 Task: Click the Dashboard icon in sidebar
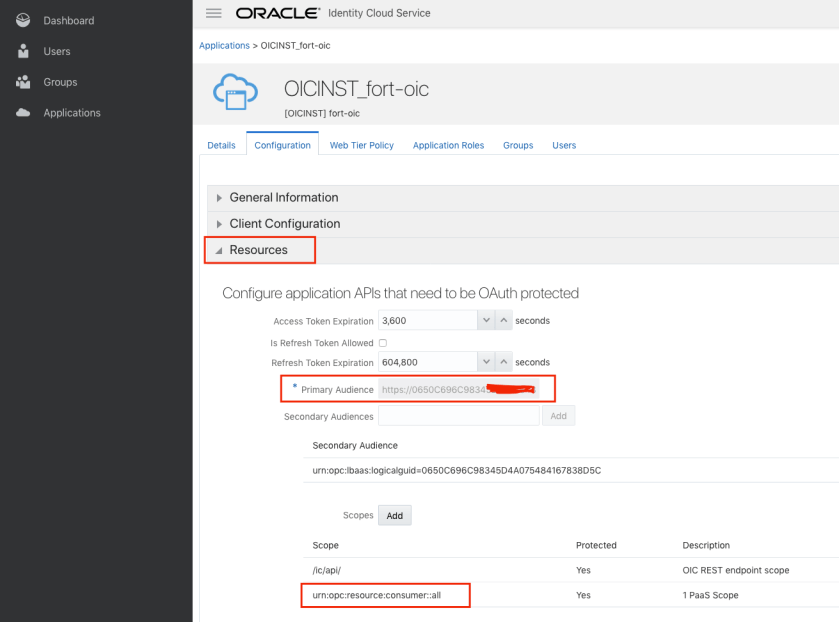tap(24, 20)
